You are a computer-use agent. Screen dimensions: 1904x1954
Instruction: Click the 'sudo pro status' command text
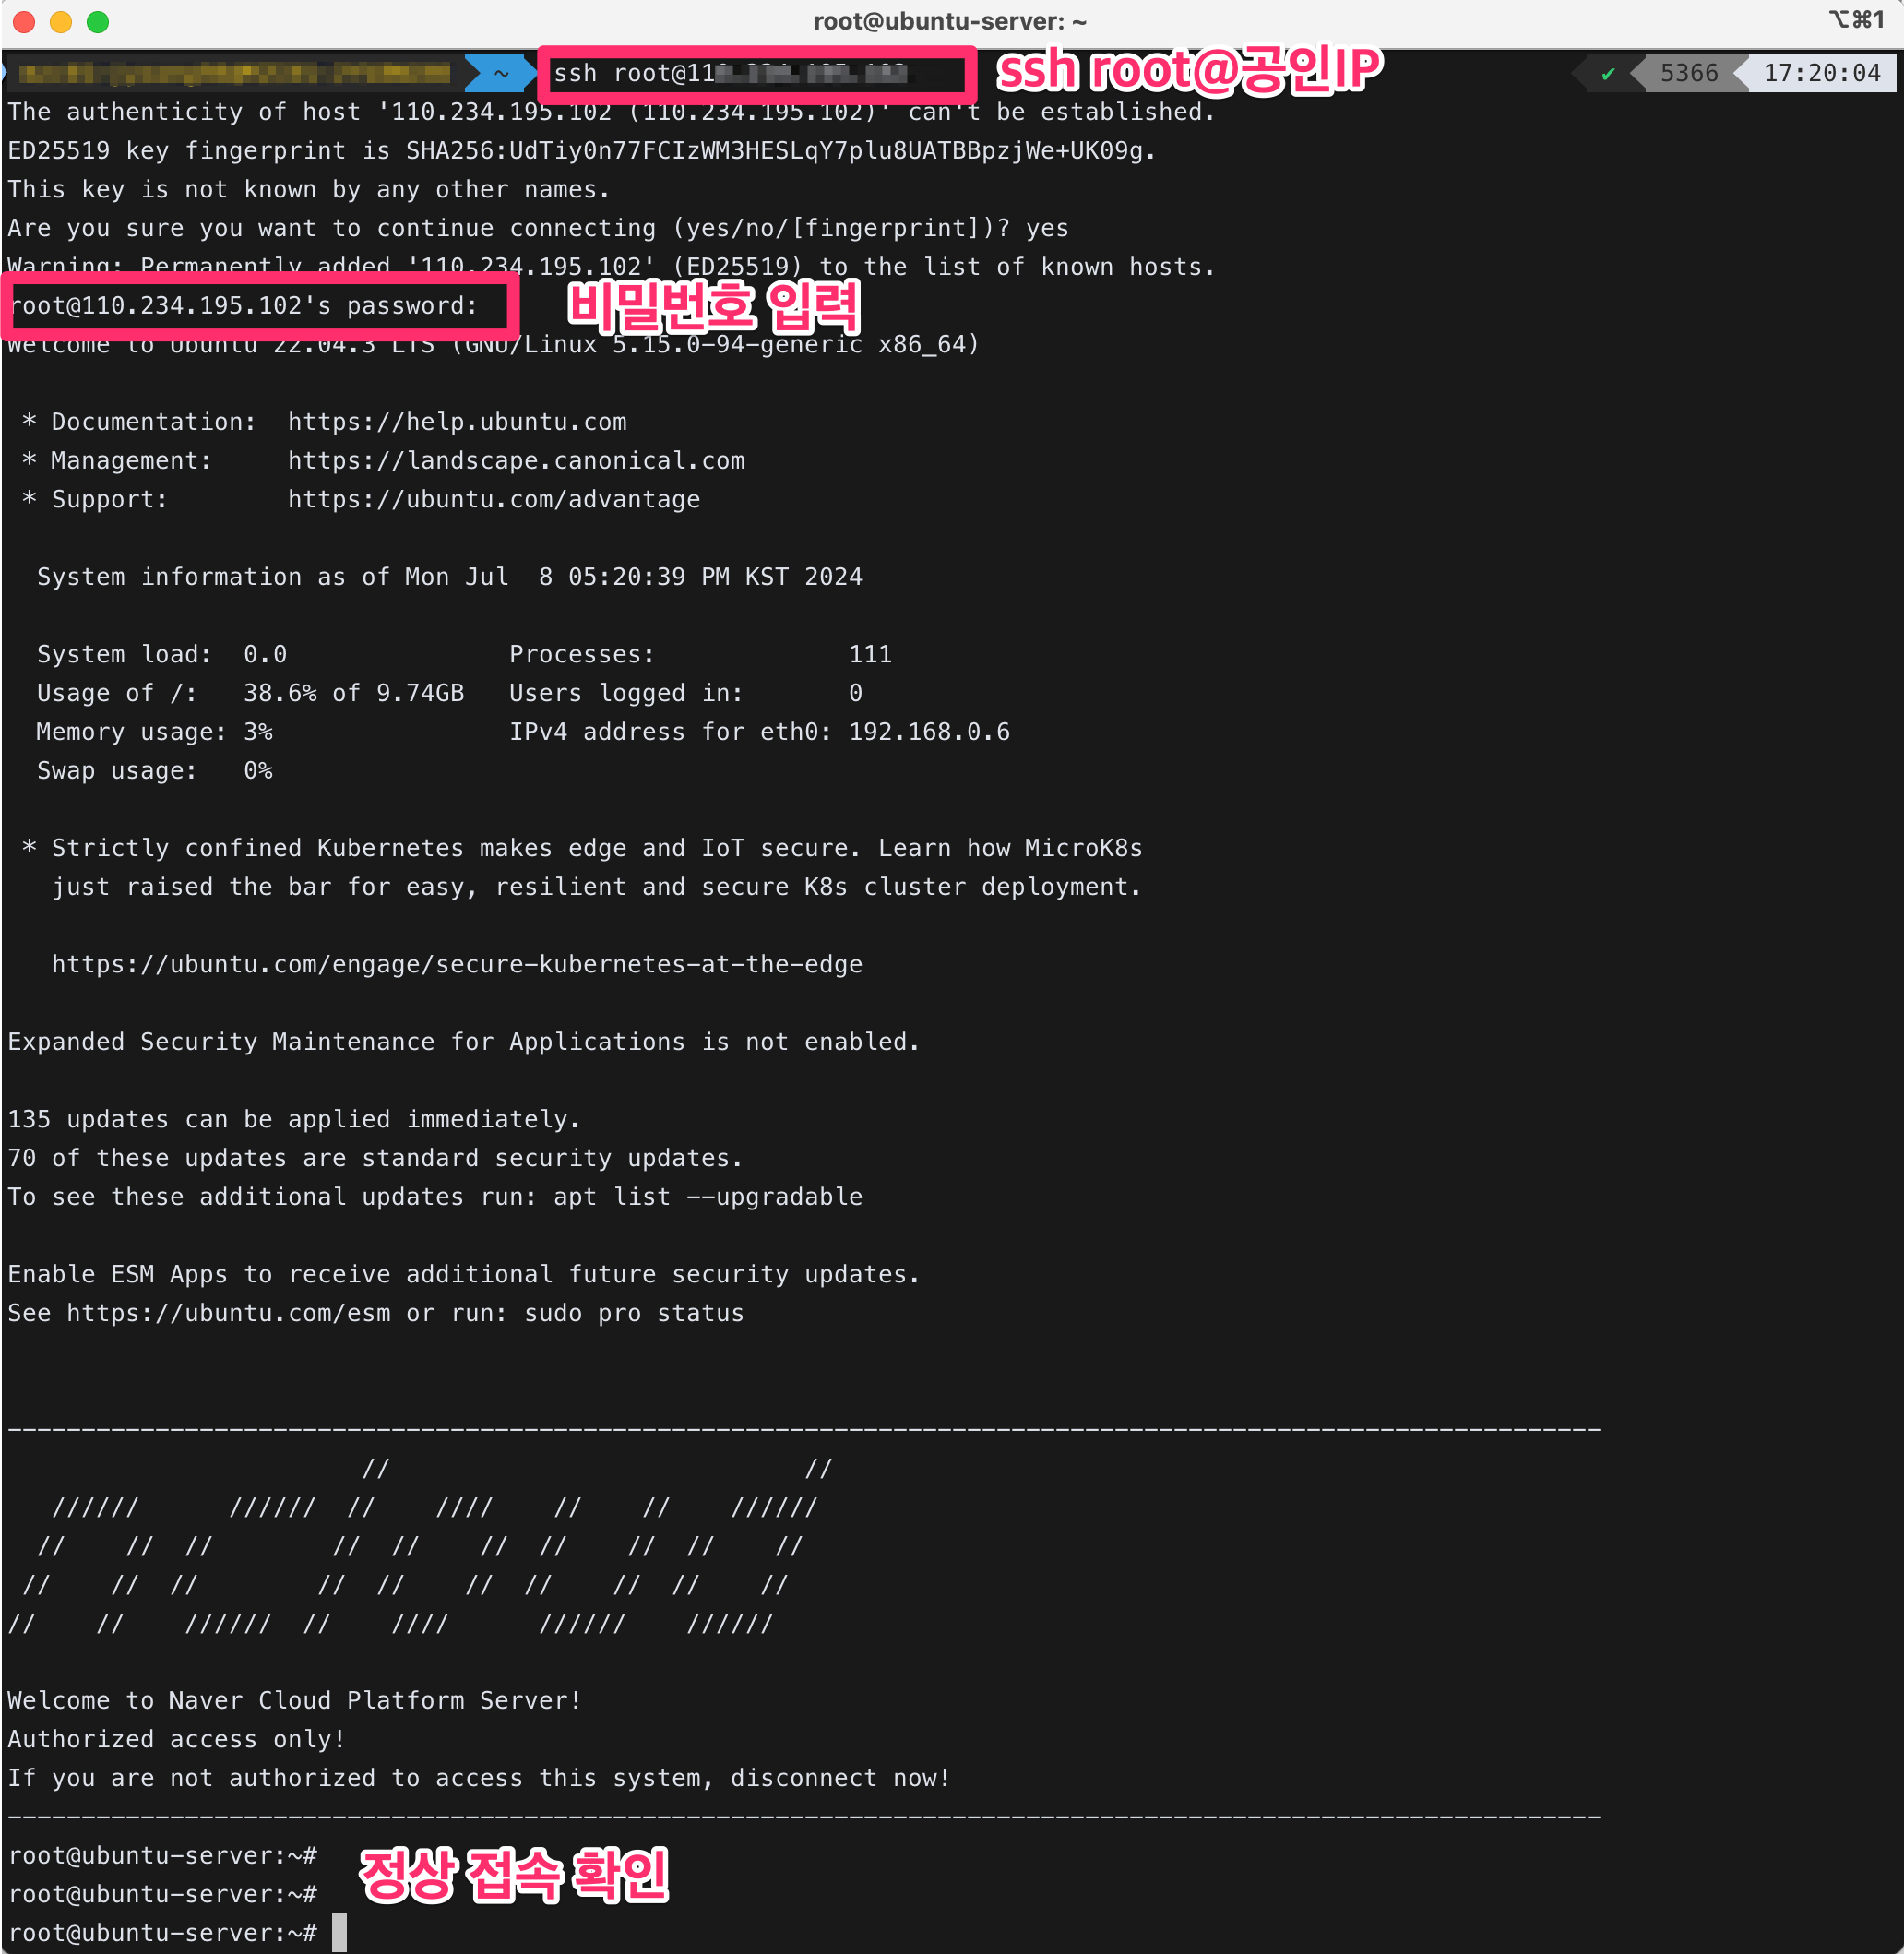pyautogui.click(x=634, y=1314)
